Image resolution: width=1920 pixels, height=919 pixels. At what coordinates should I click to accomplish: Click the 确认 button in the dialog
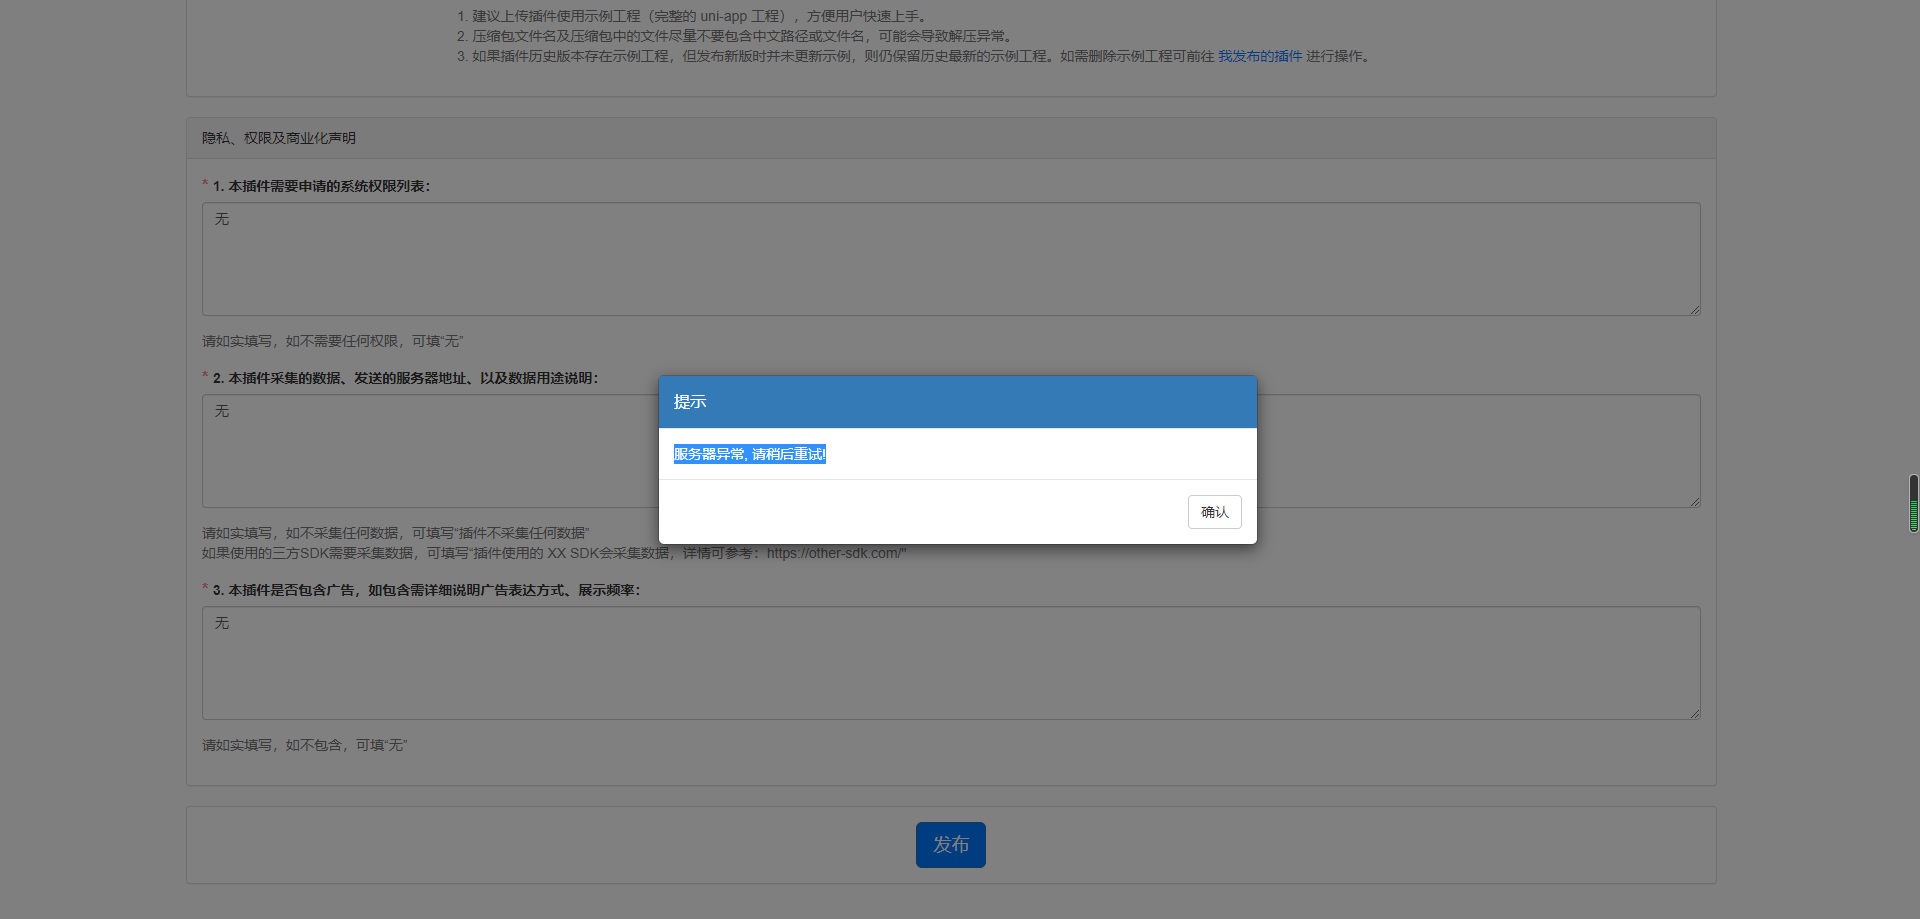pyautogui.click(x=1214, y=512)
